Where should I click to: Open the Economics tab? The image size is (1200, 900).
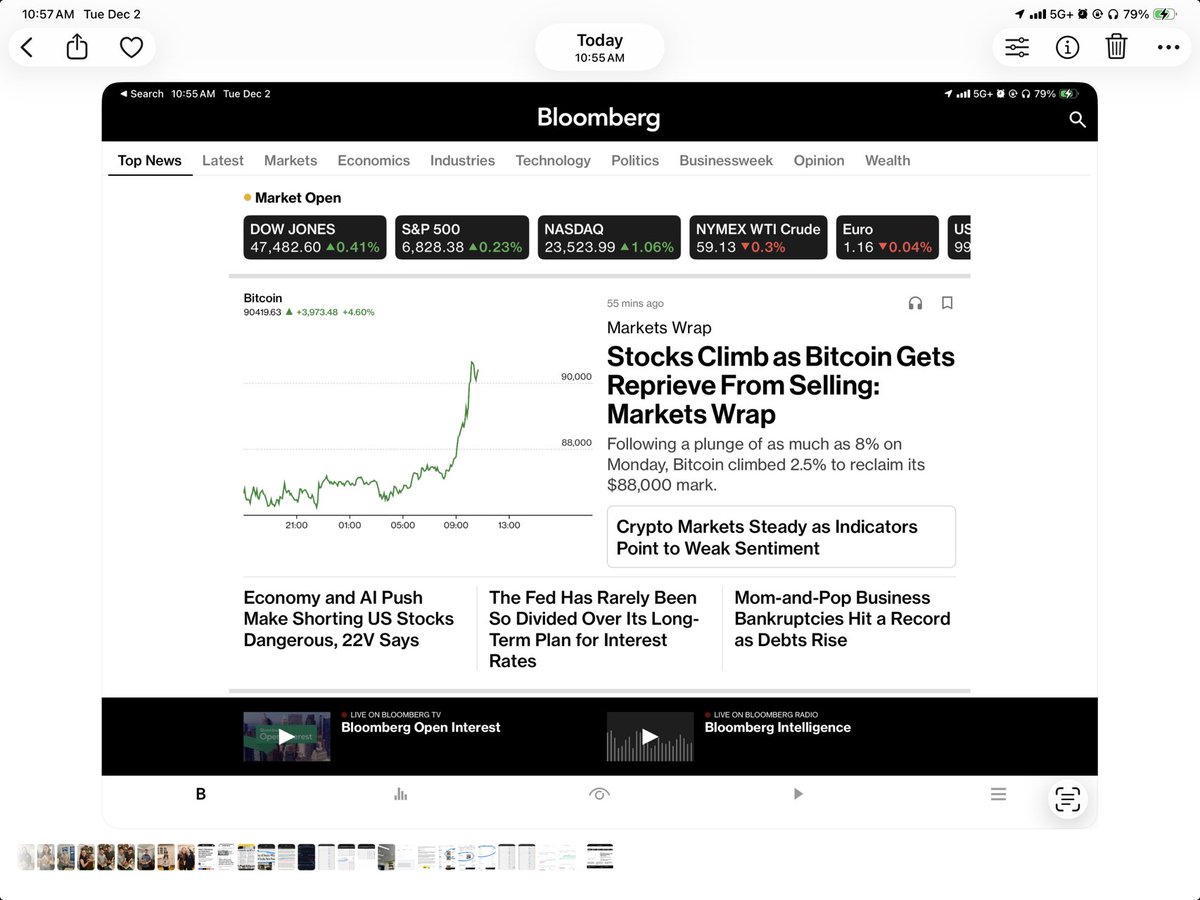click(x=374, y=160)
